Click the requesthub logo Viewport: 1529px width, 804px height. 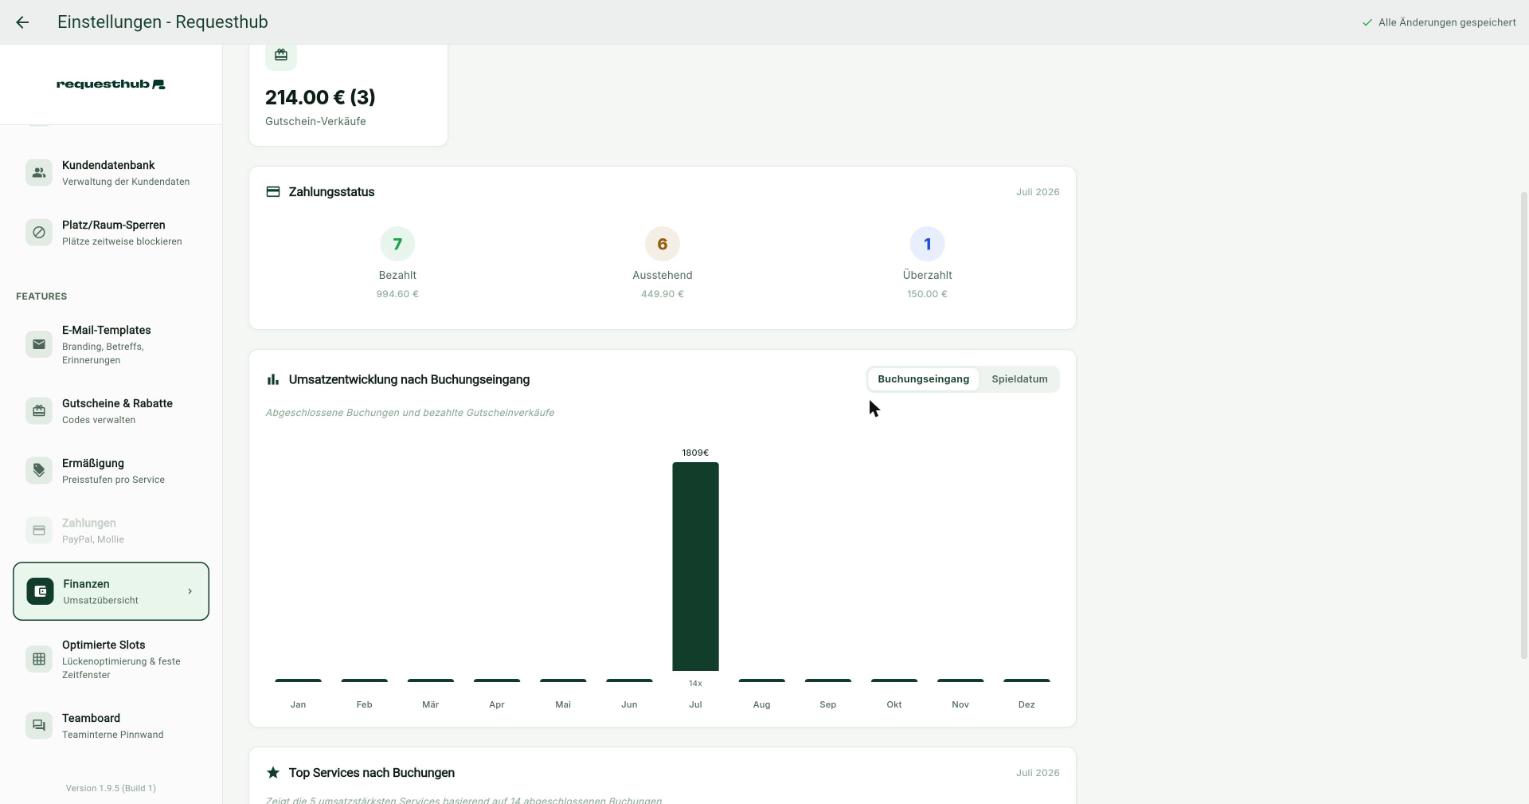(x=111, y=84)
